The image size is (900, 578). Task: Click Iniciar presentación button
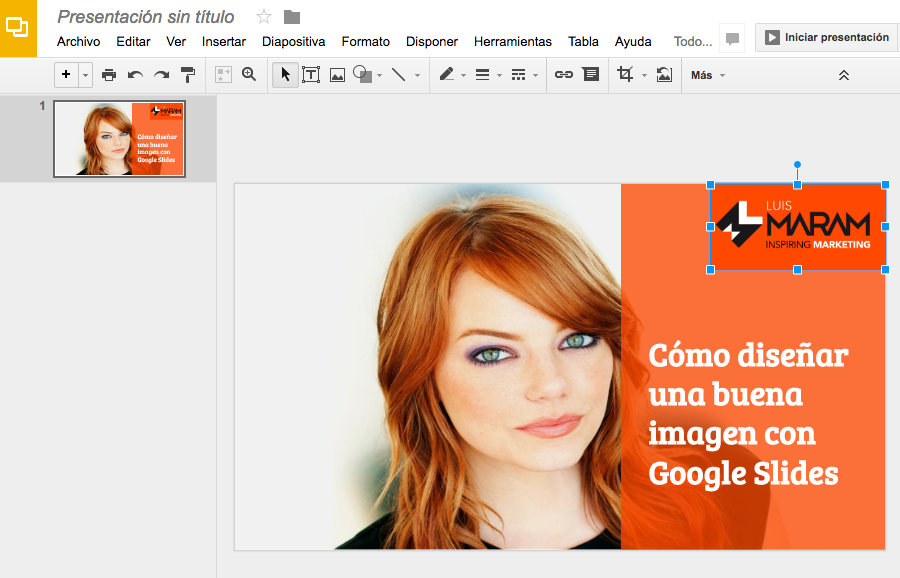[826, 37]
